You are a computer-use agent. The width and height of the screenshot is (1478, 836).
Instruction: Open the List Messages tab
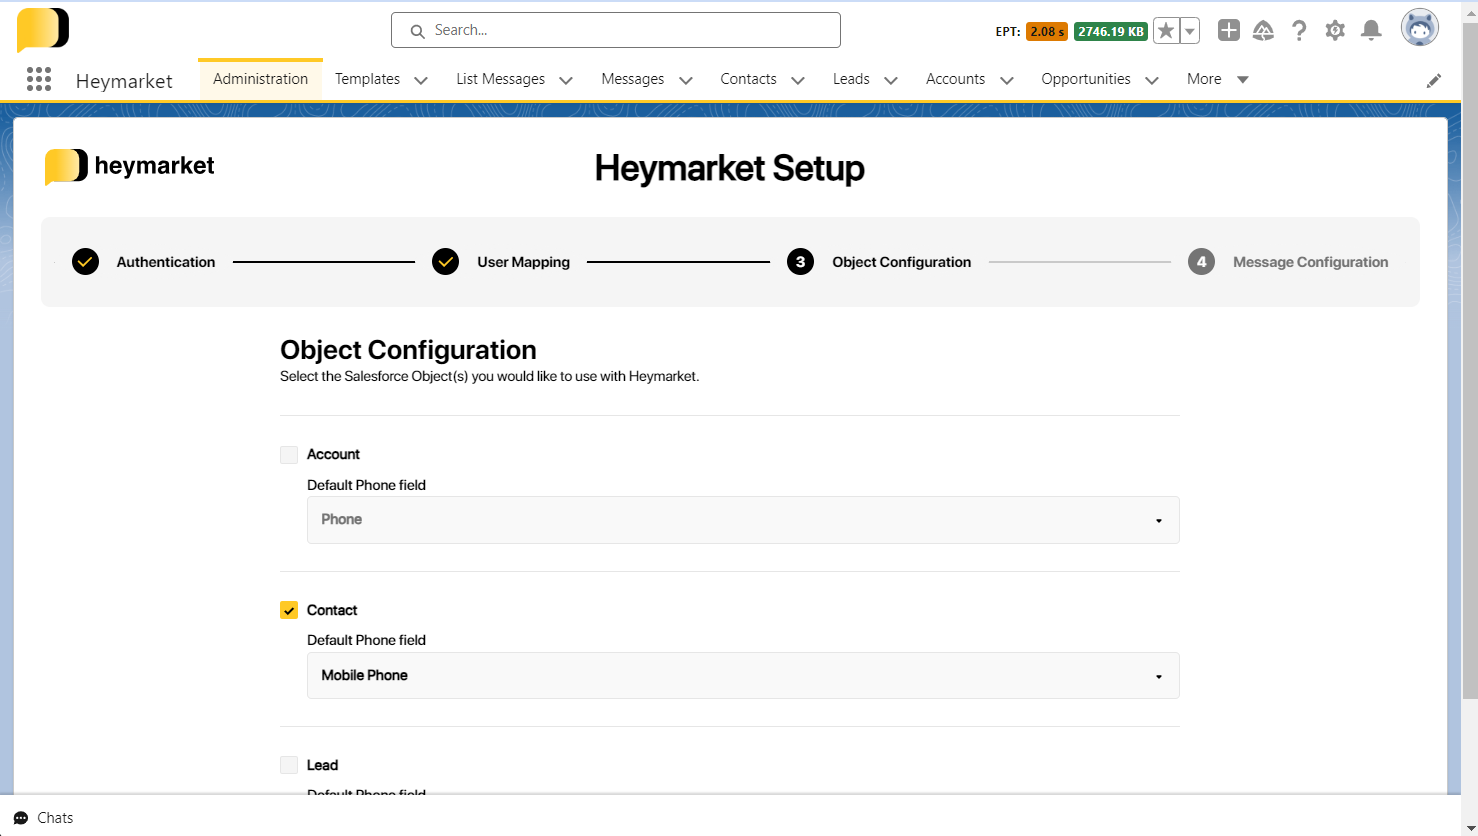pos(500,79)
